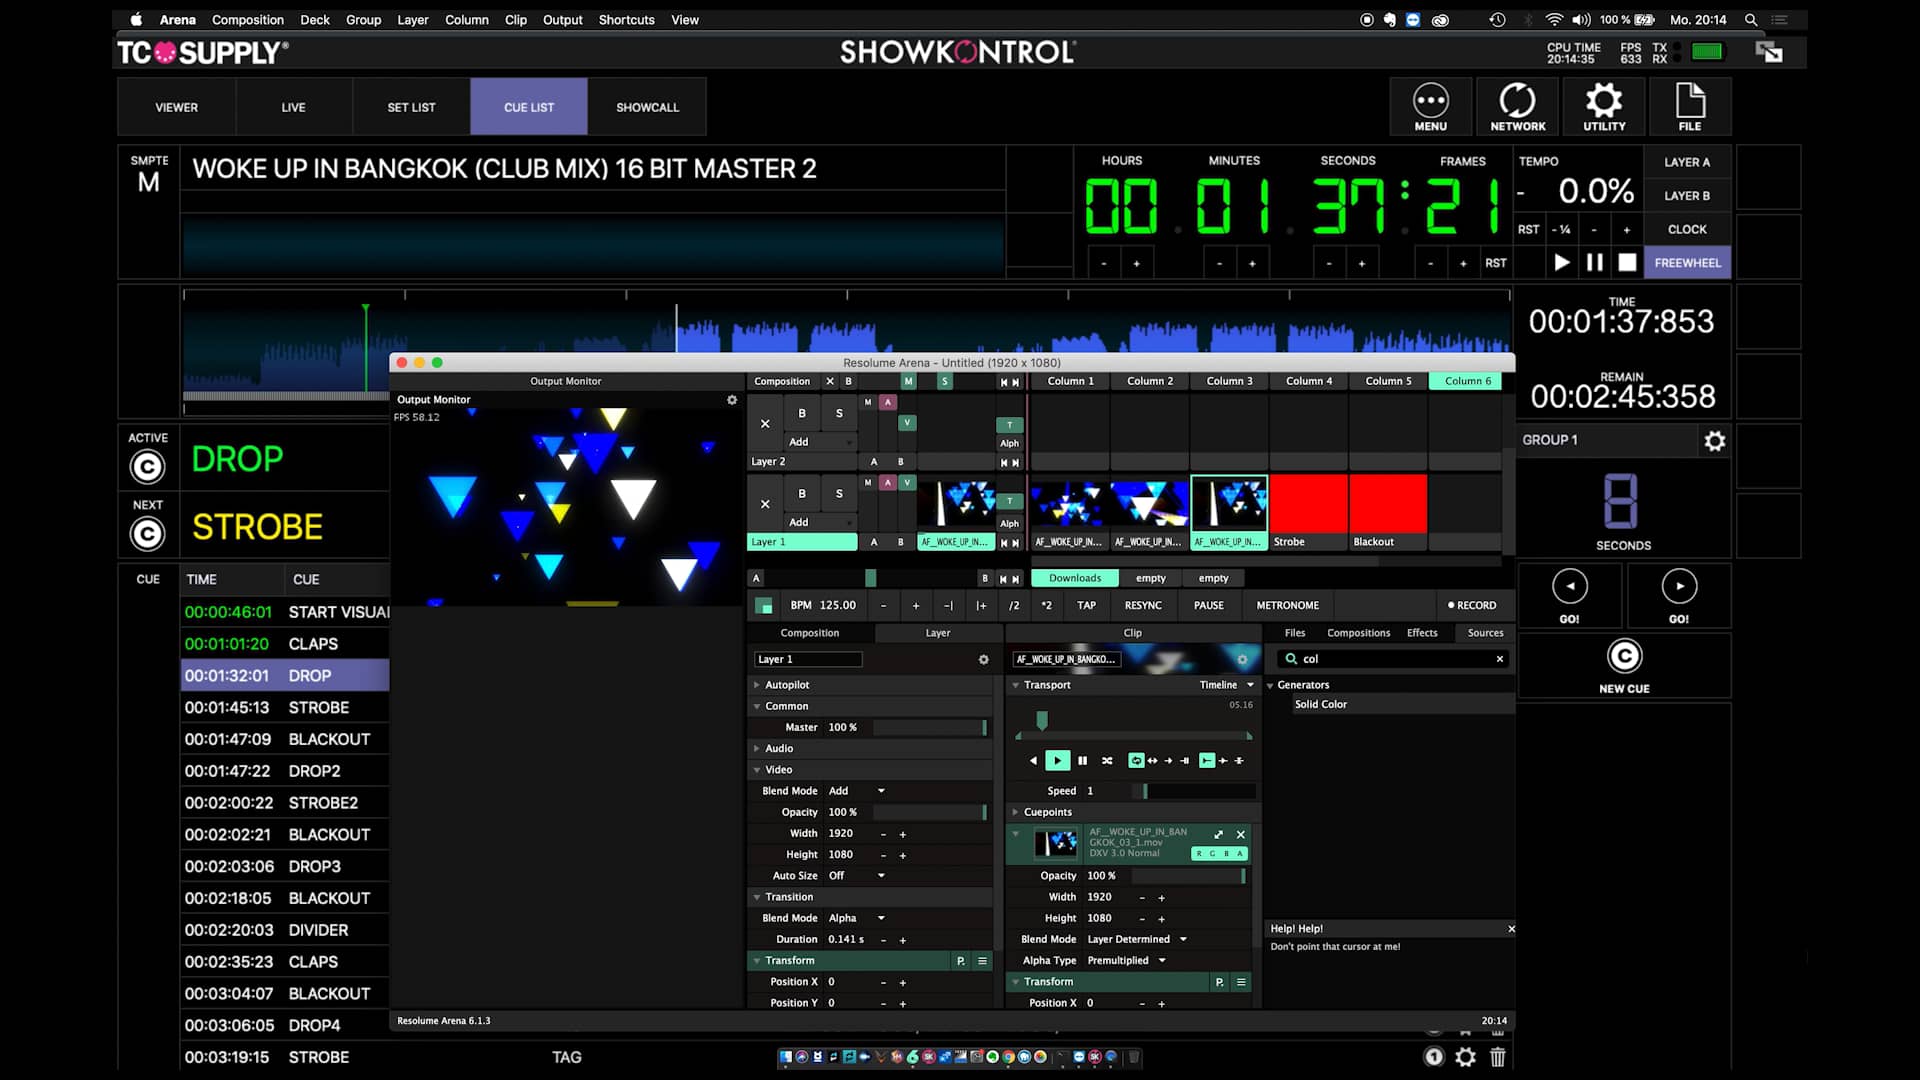Open Group 1 settings gear
The height and width of the screenshot is (1080, 1920).
(x=1714, y=440)
